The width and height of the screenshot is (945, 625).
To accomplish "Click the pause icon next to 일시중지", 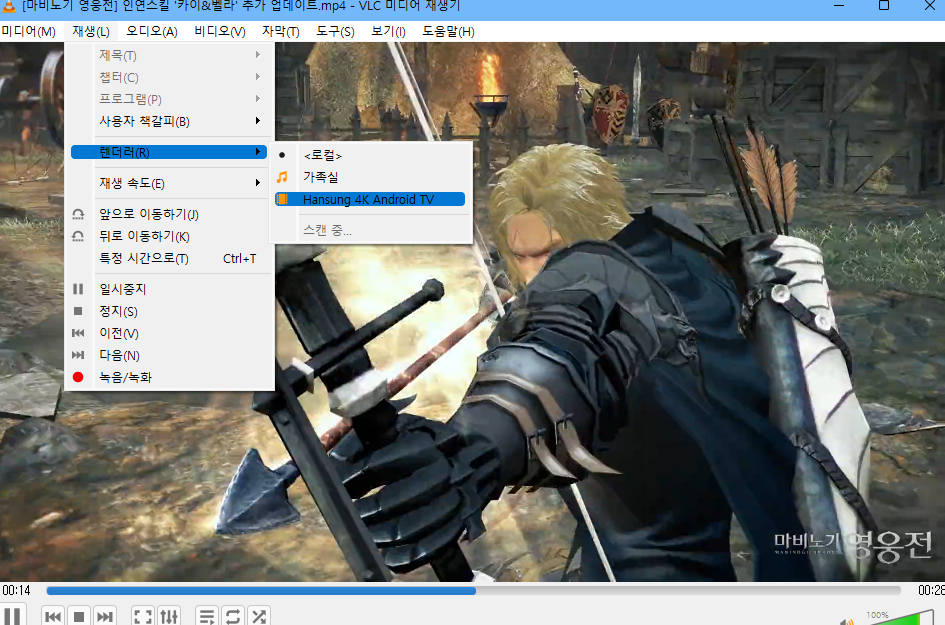I will tap(78, 289).
